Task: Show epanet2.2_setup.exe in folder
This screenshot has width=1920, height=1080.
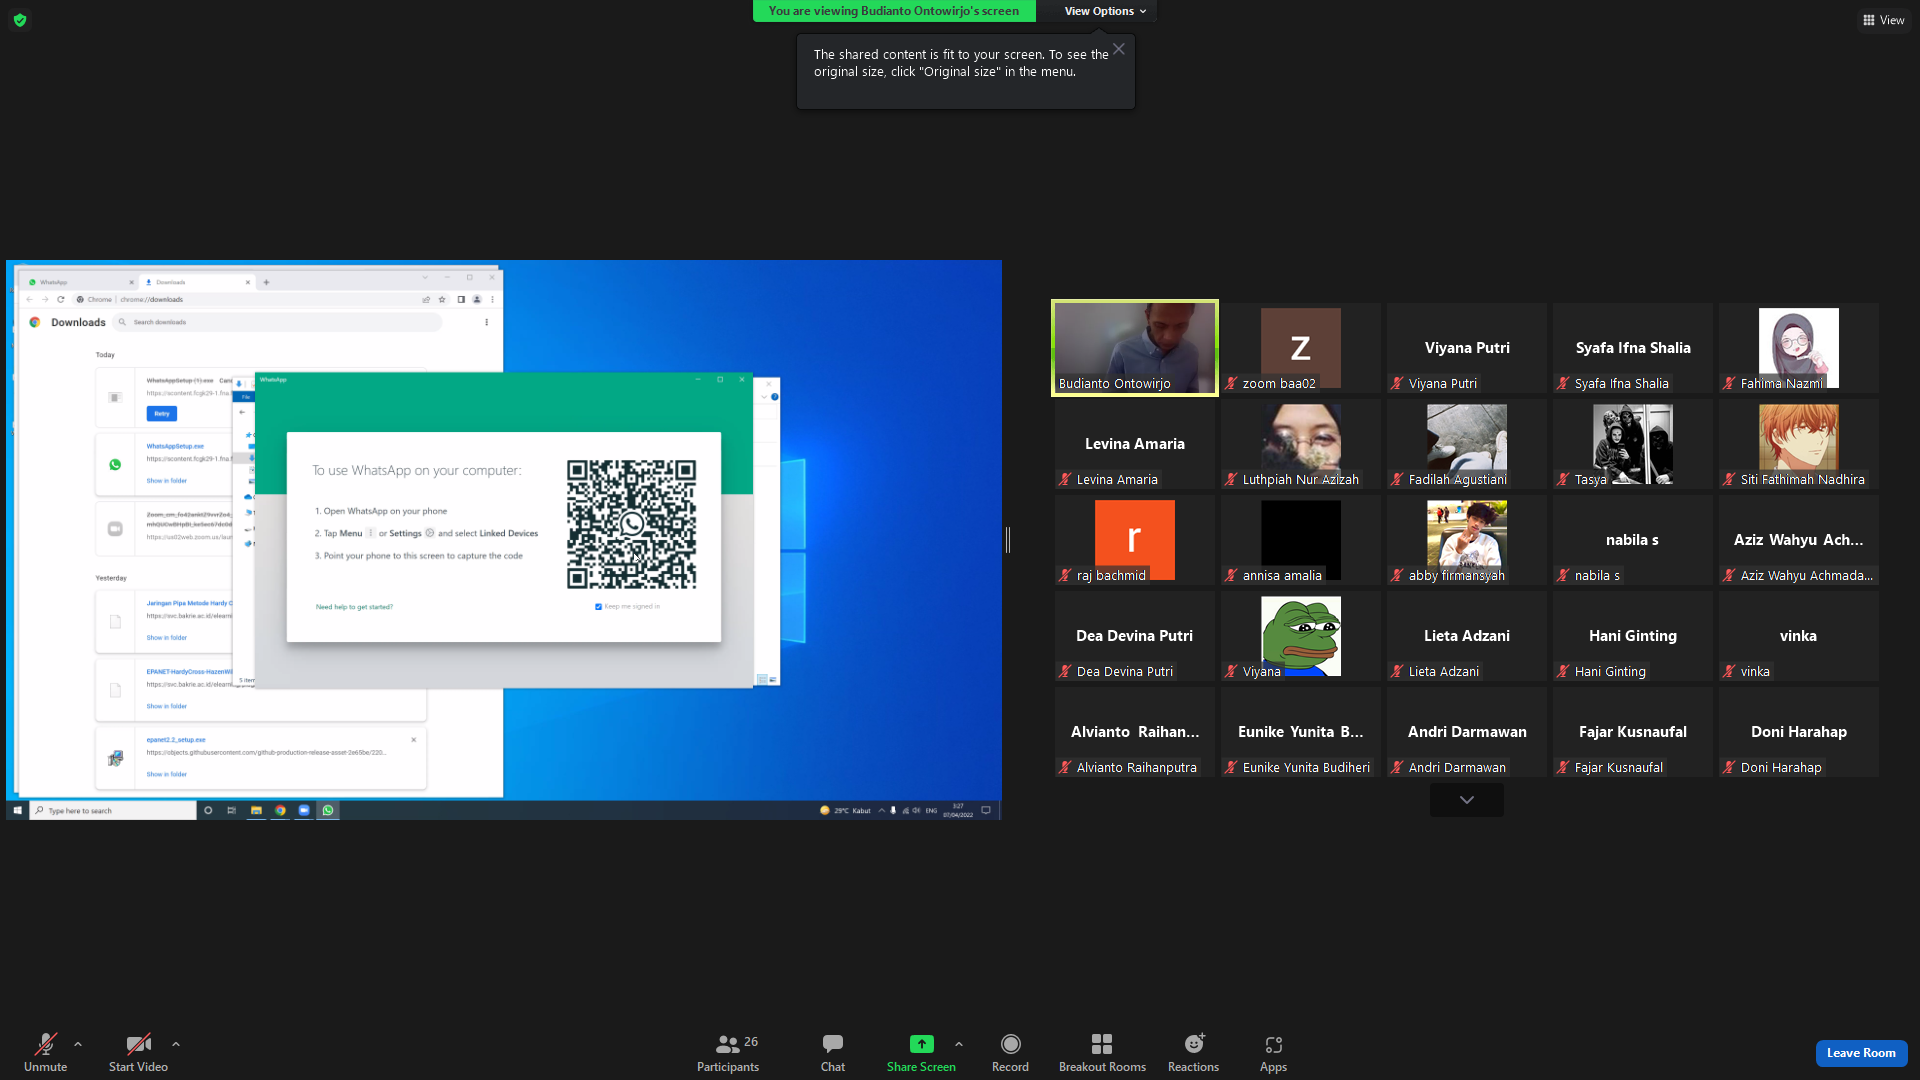Action: (x=167, y=774)
